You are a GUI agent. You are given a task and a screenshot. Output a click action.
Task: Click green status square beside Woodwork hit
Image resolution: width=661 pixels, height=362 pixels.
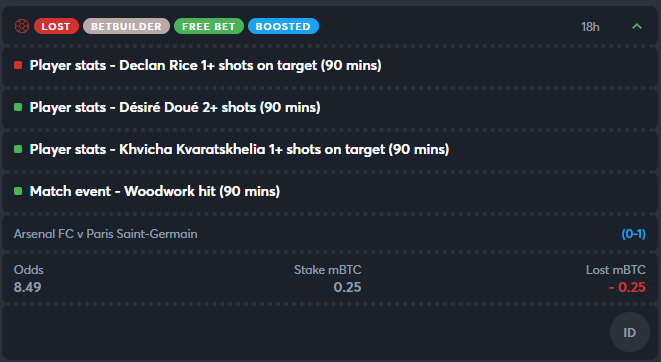[18, 191]
